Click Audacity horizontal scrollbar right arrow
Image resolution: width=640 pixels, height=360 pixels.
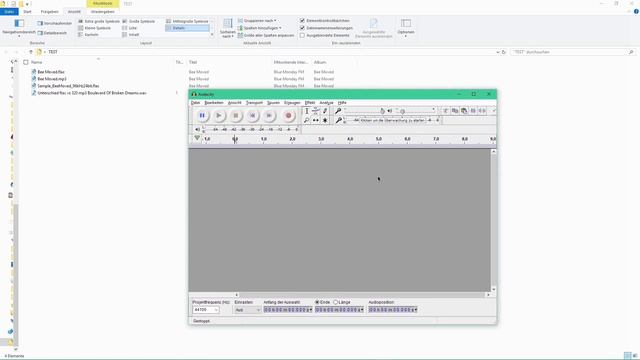[488, 295]
